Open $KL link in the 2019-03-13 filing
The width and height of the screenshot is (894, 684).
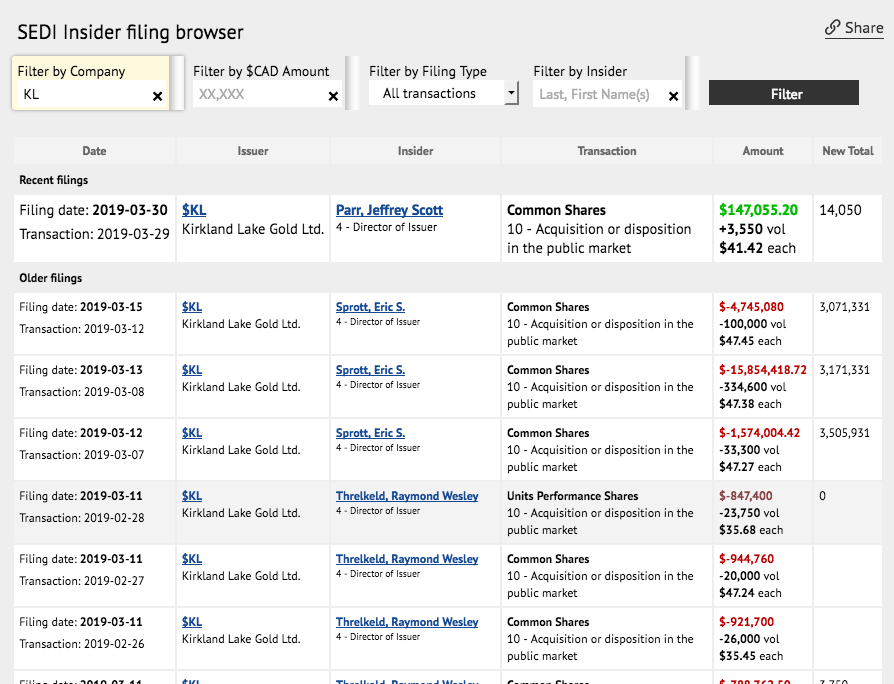[x=192, y=370]
